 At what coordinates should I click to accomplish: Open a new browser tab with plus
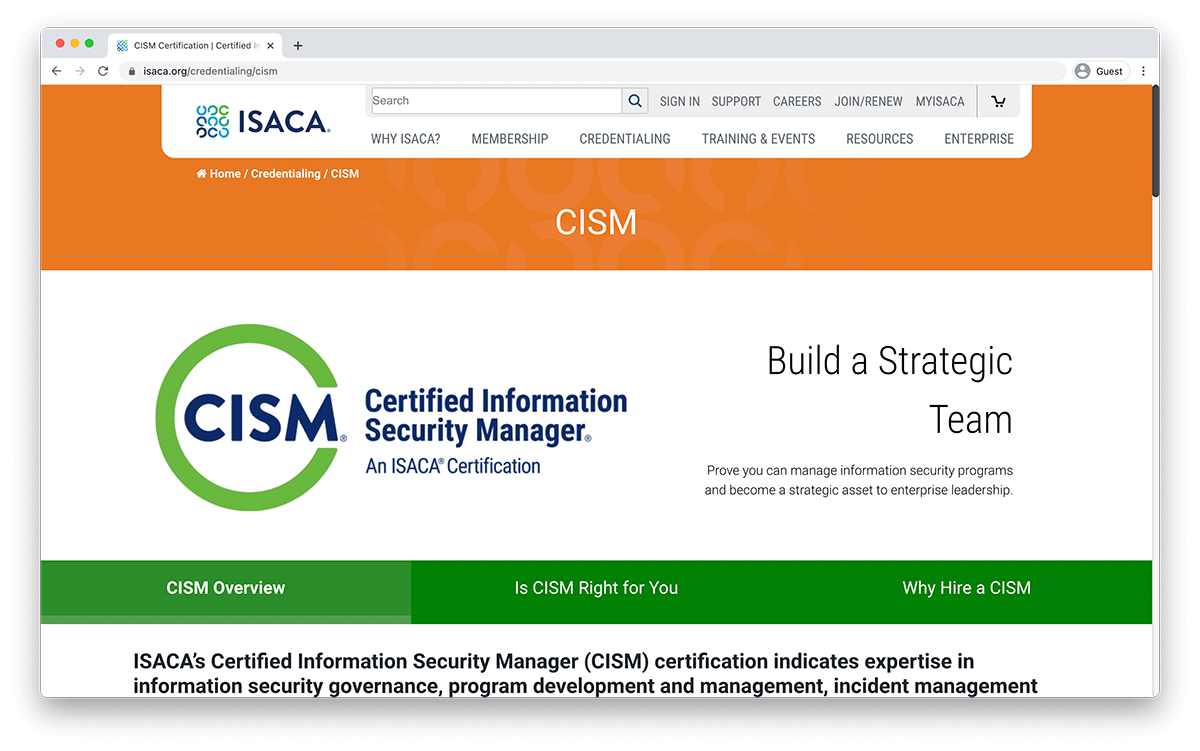298,45
